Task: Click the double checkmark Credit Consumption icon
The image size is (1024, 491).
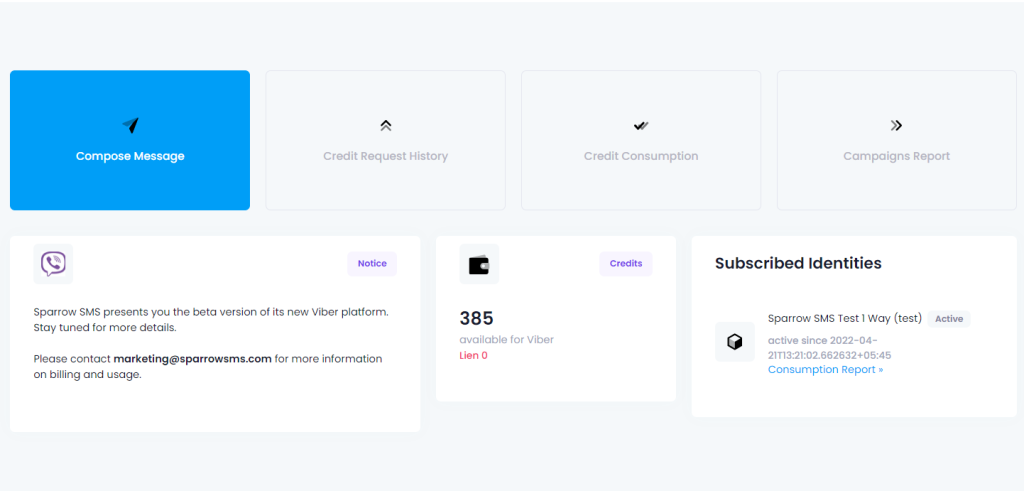Action: (641, 126)
